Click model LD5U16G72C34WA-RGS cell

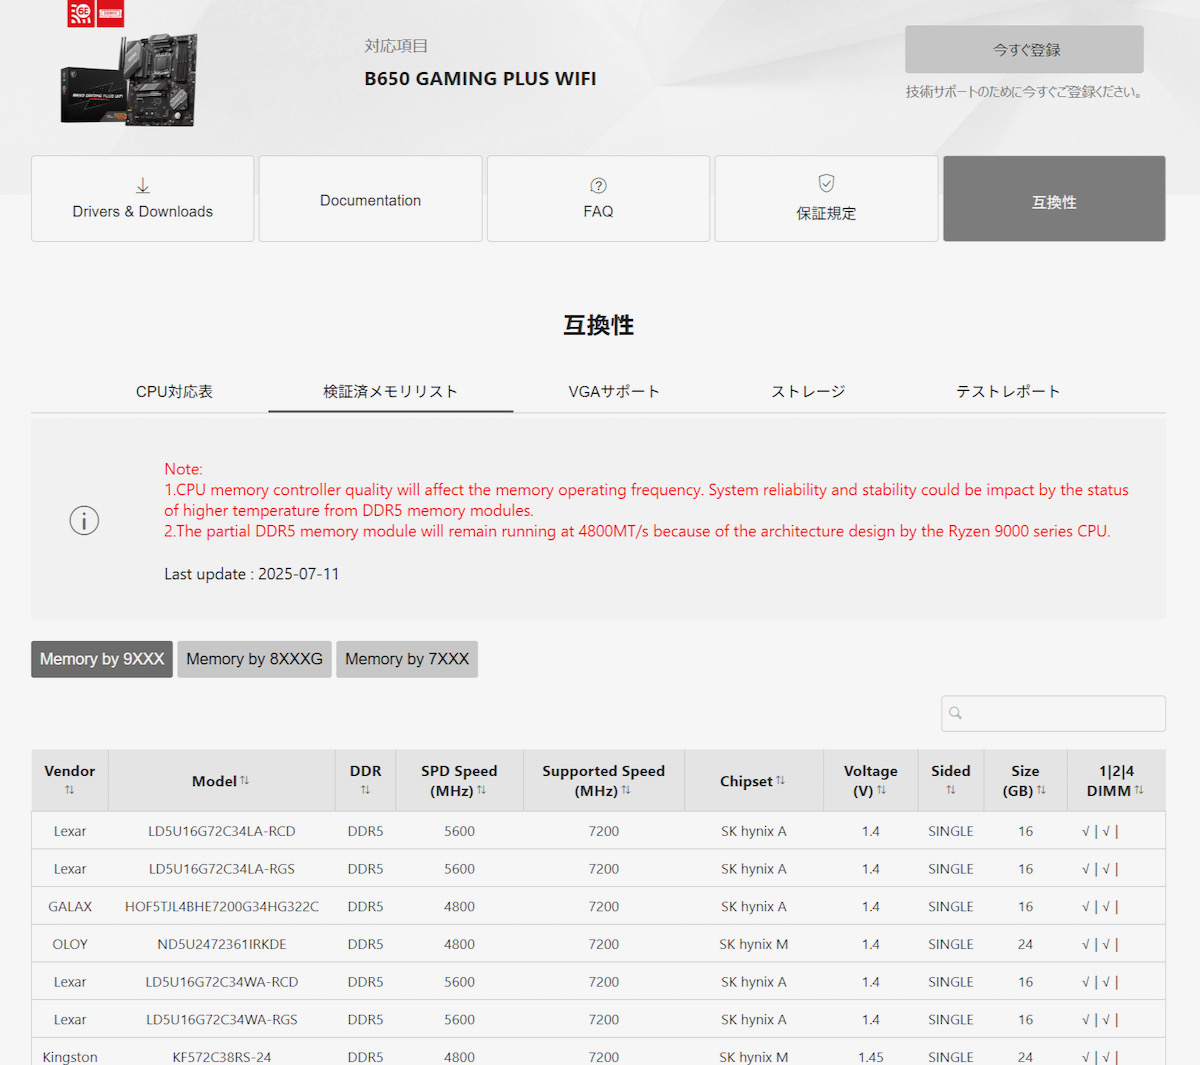coord(222,1020)
